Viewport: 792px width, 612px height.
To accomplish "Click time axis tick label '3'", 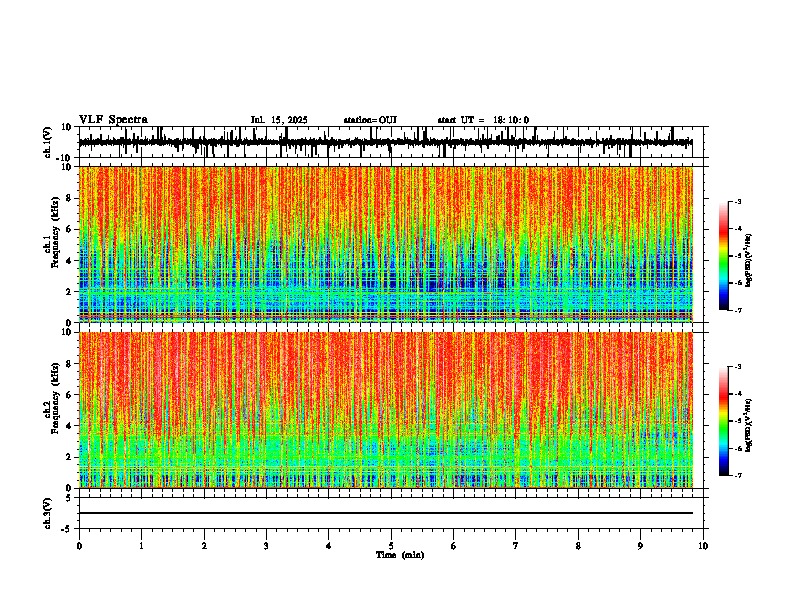I will [x=266, y=546].
